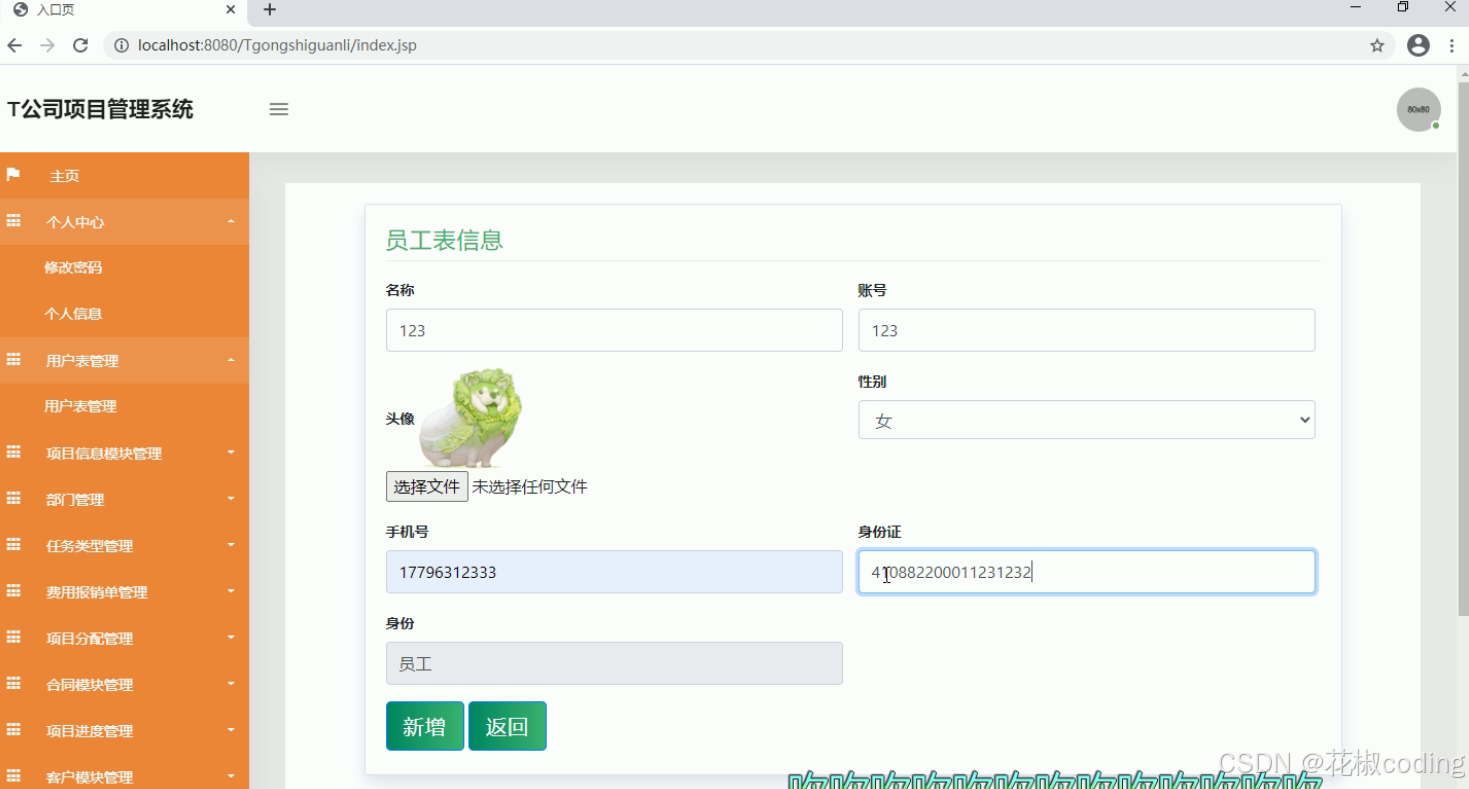Click the icon beside 用户表管理
1469x789 pixels.
pos(14,360)
